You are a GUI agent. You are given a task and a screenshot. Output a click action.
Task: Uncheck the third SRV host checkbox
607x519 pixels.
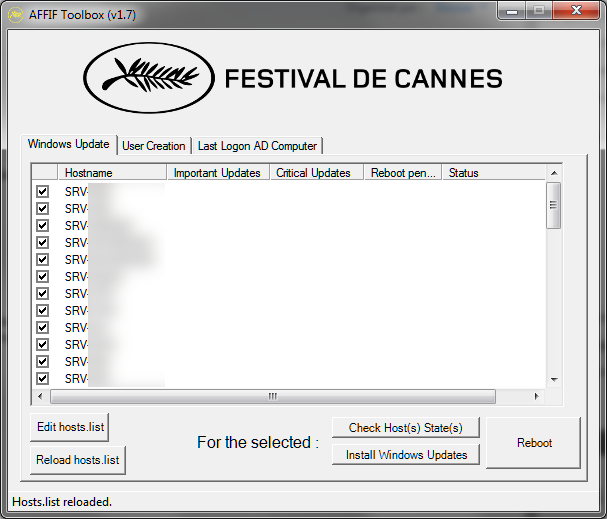pyautogui.click(x=43, y=226)
